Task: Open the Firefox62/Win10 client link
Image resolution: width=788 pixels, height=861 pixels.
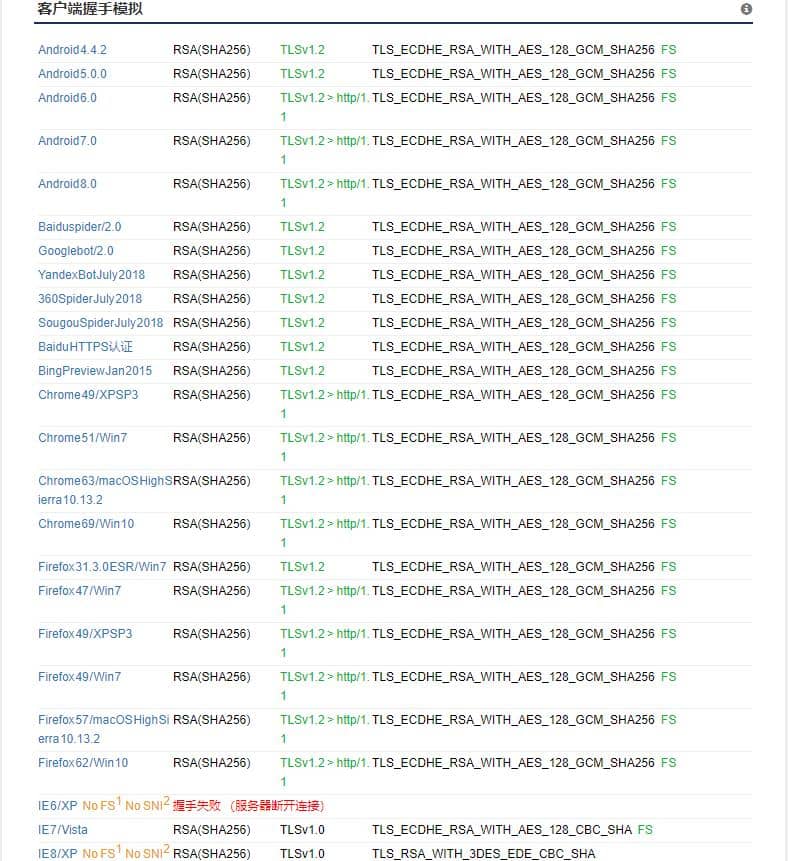Action: [83, 763]
